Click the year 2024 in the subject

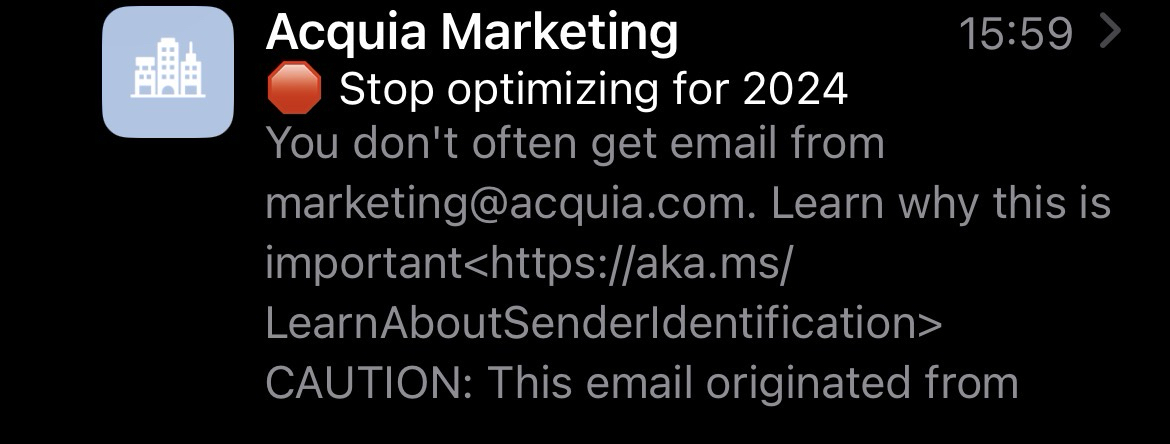click(795, 91)
